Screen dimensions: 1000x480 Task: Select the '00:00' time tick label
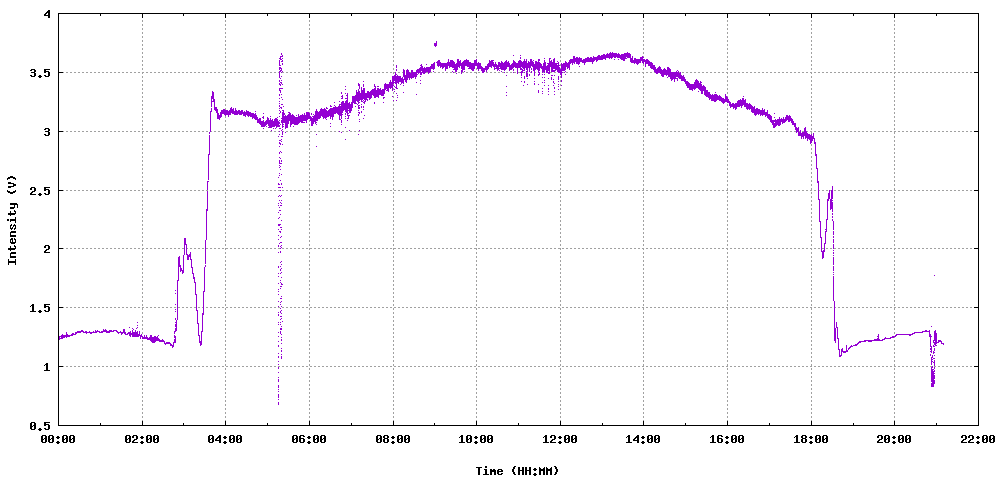[58, 439]
